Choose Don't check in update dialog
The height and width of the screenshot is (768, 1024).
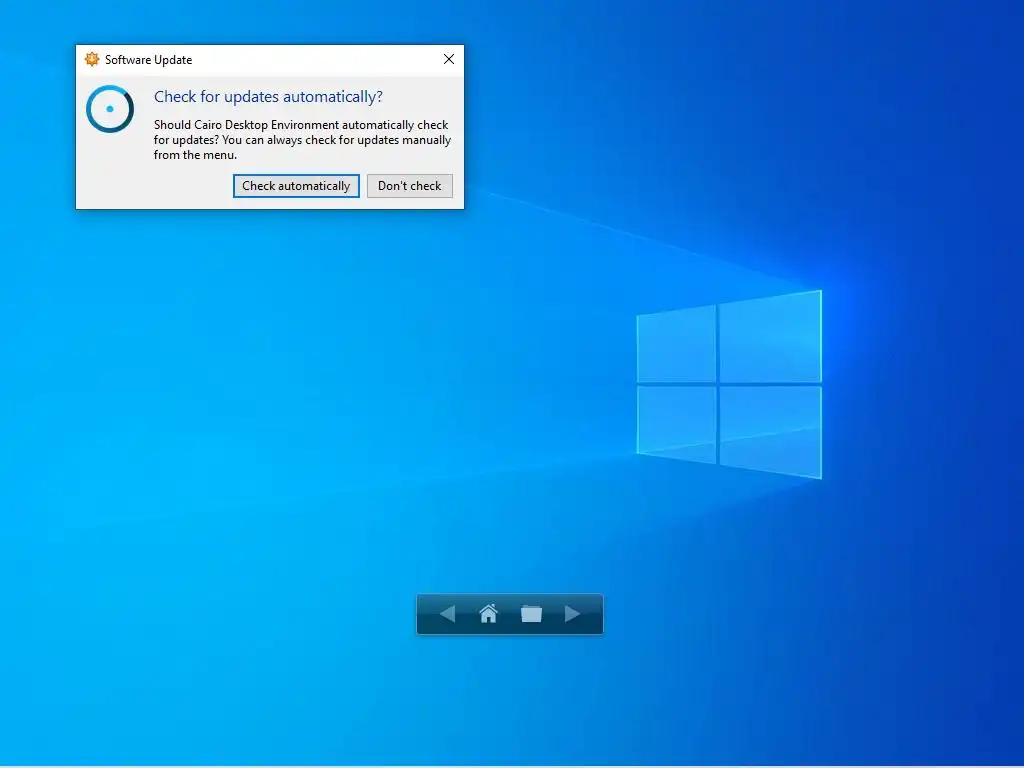click(409, 186)
